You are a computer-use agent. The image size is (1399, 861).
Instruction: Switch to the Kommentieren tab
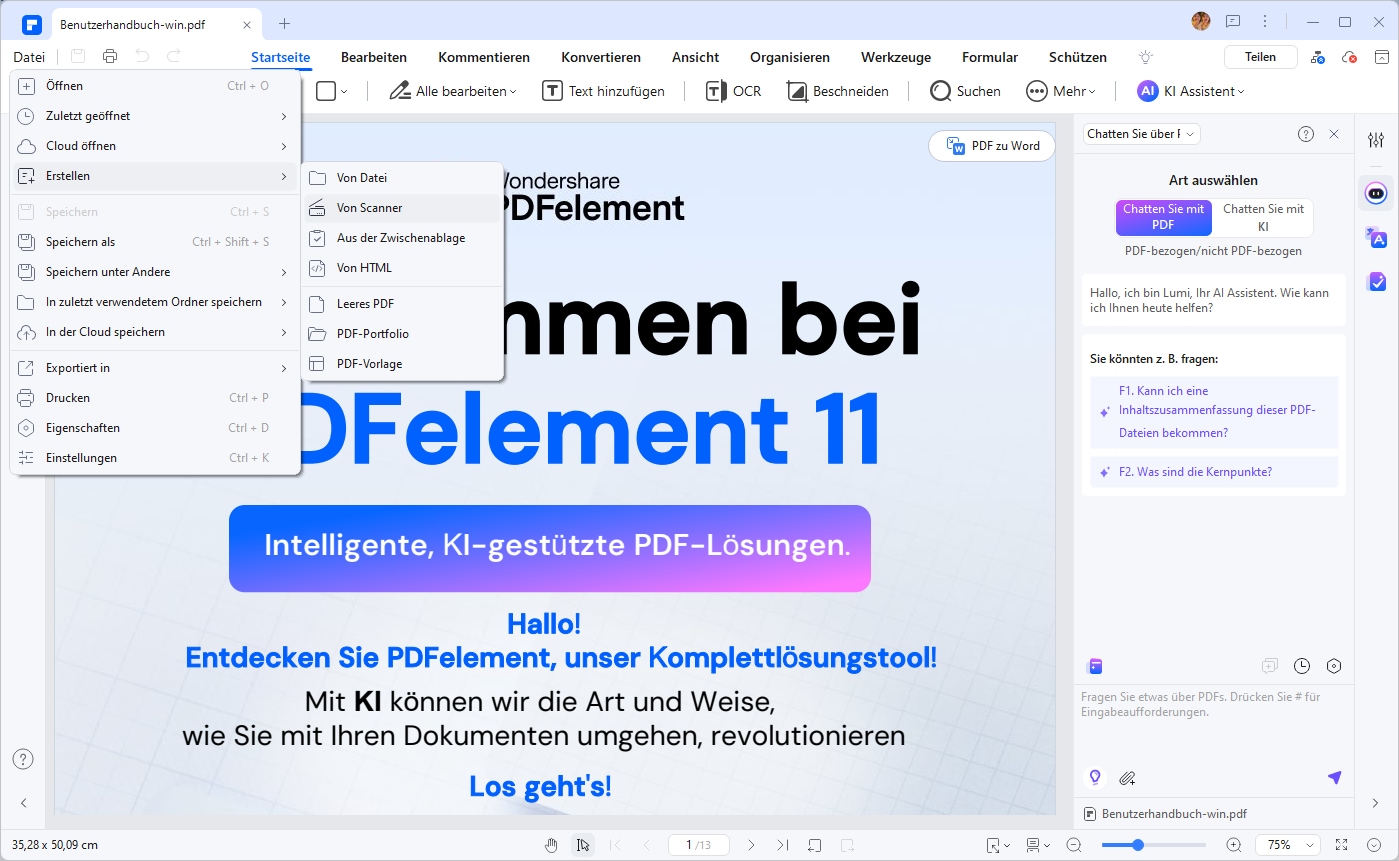coord(484,57)
